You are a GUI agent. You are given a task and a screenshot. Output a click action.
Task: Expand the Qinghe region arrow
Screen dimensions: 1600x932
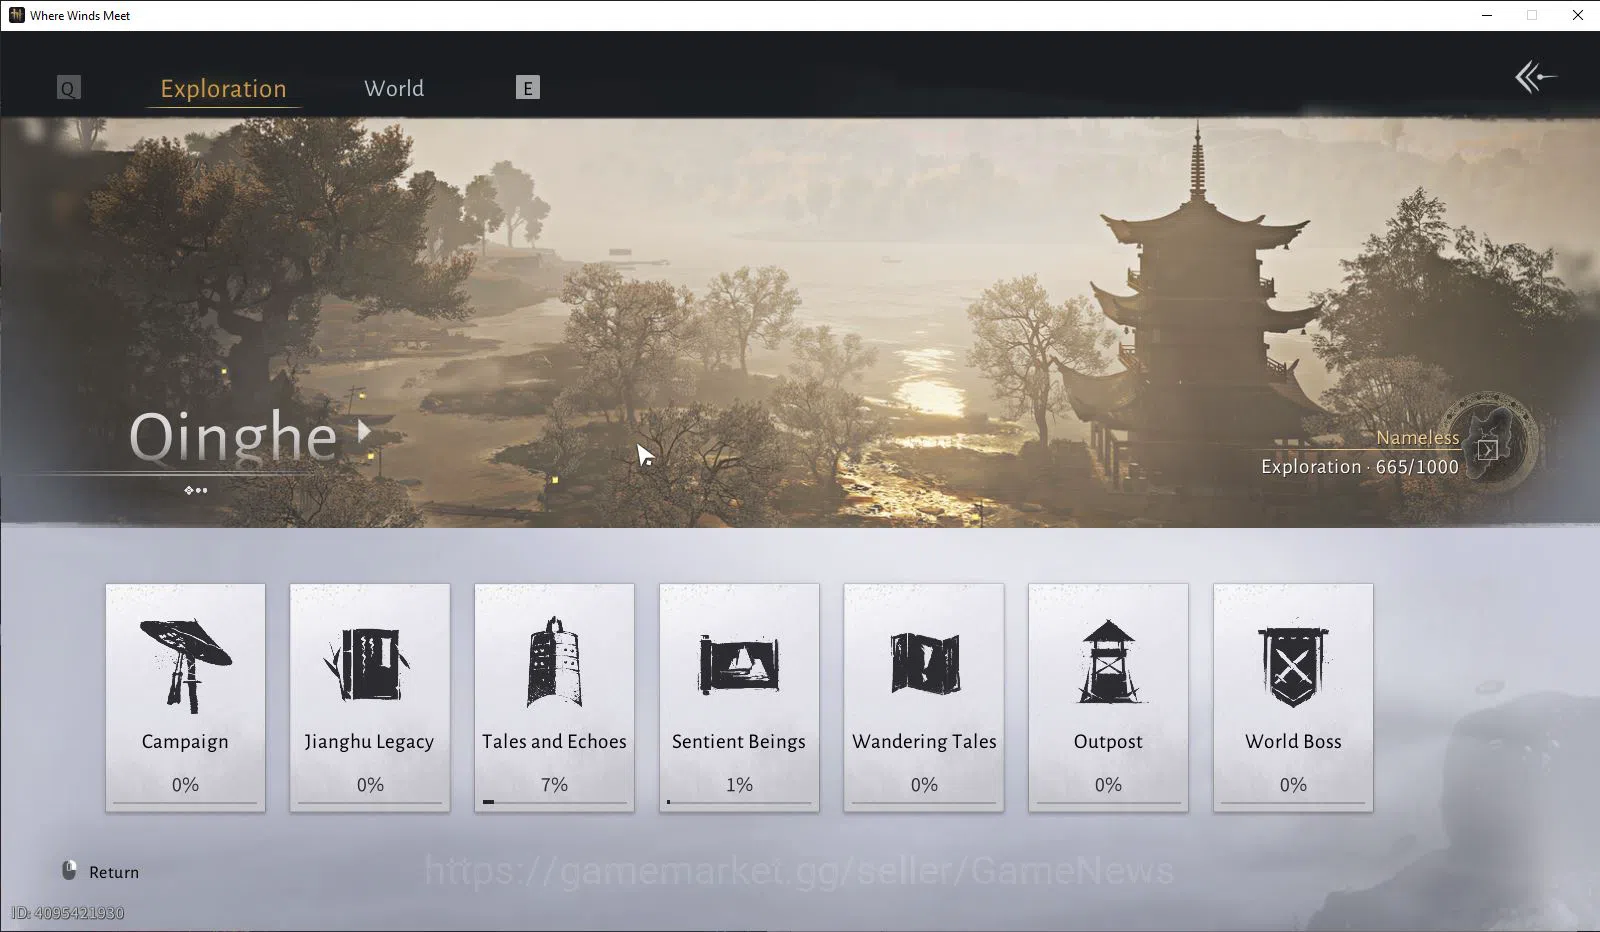[x=364, y=432]
